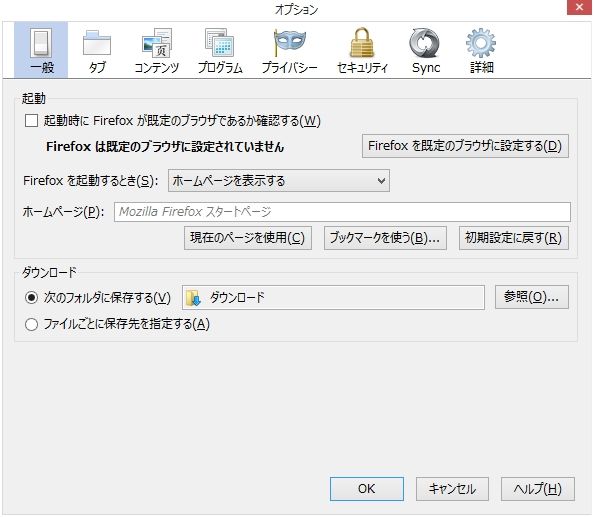Click Firefox を既定のブラウザに設定する button

tap(465, 146)
